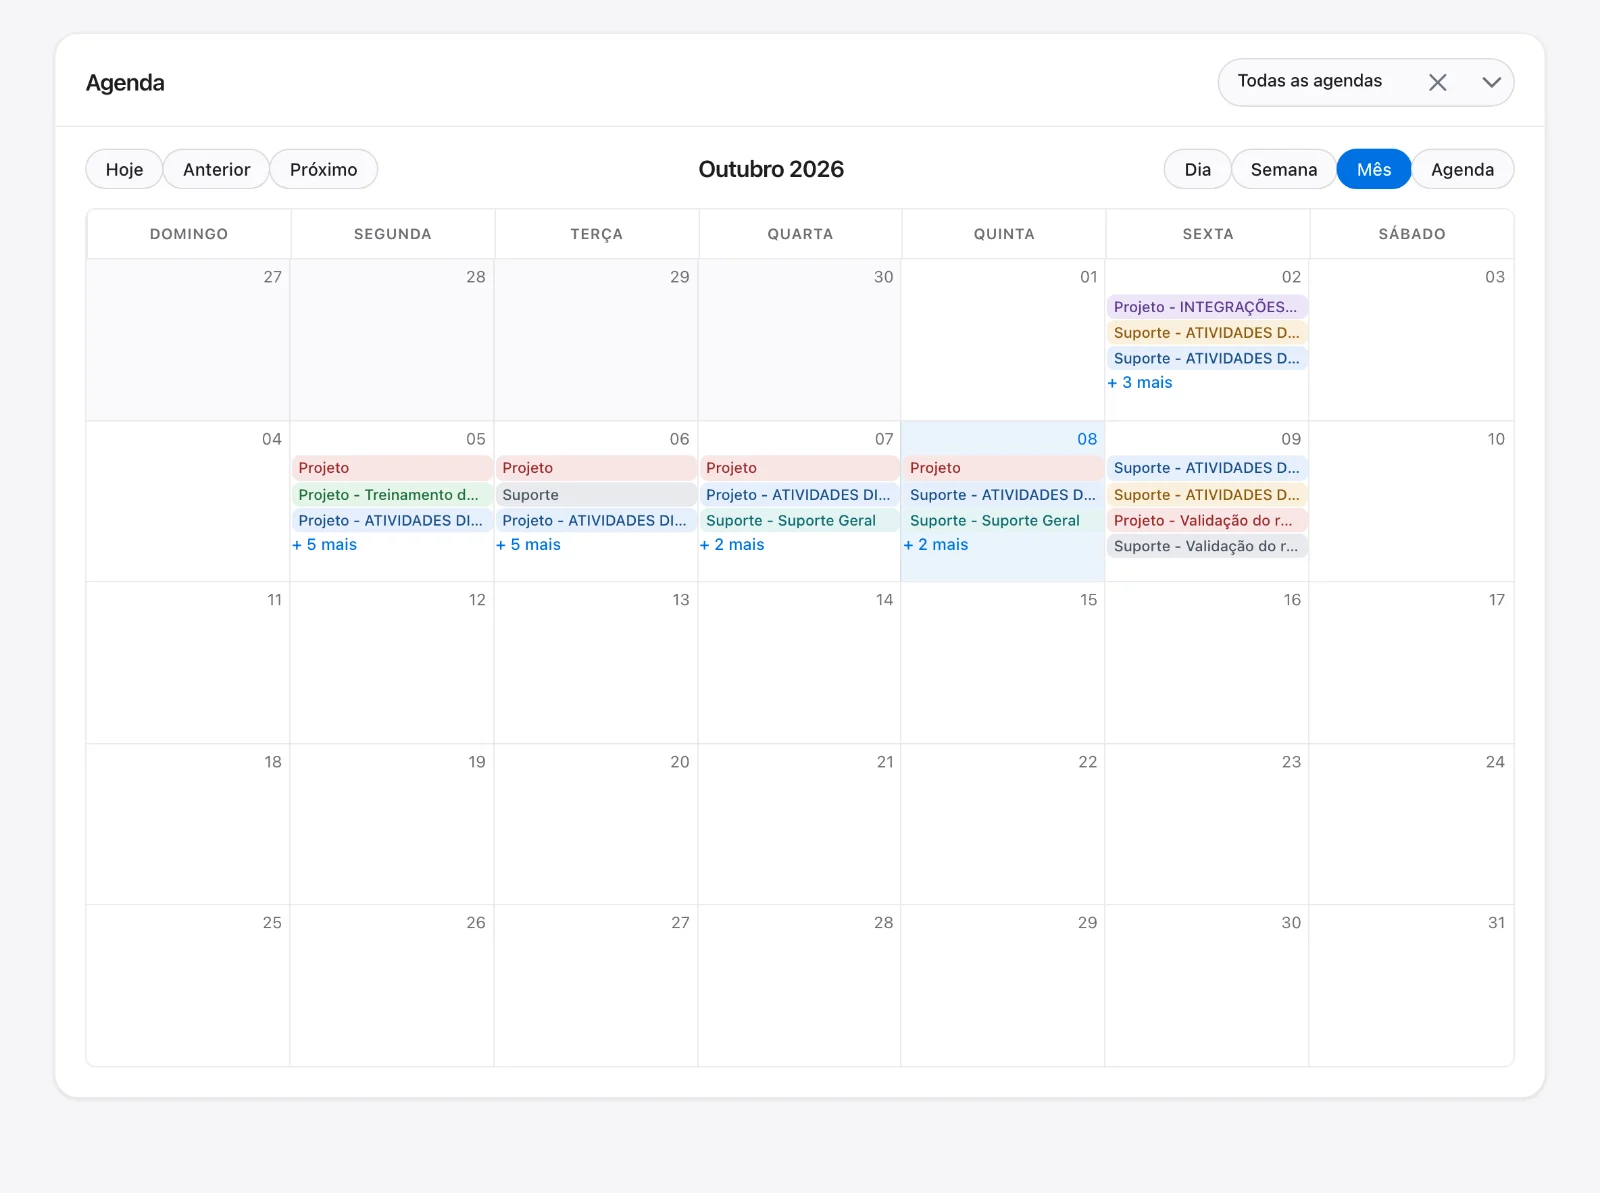Open 'Suporte - Suporte Geral' event on day 07

point(799,521)
